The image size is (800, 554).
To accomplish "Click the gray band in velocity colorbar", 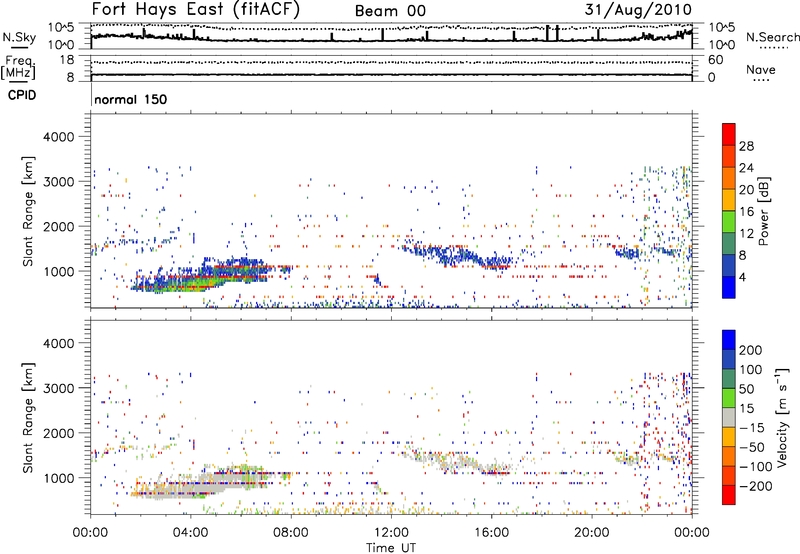I will [729, 417].
